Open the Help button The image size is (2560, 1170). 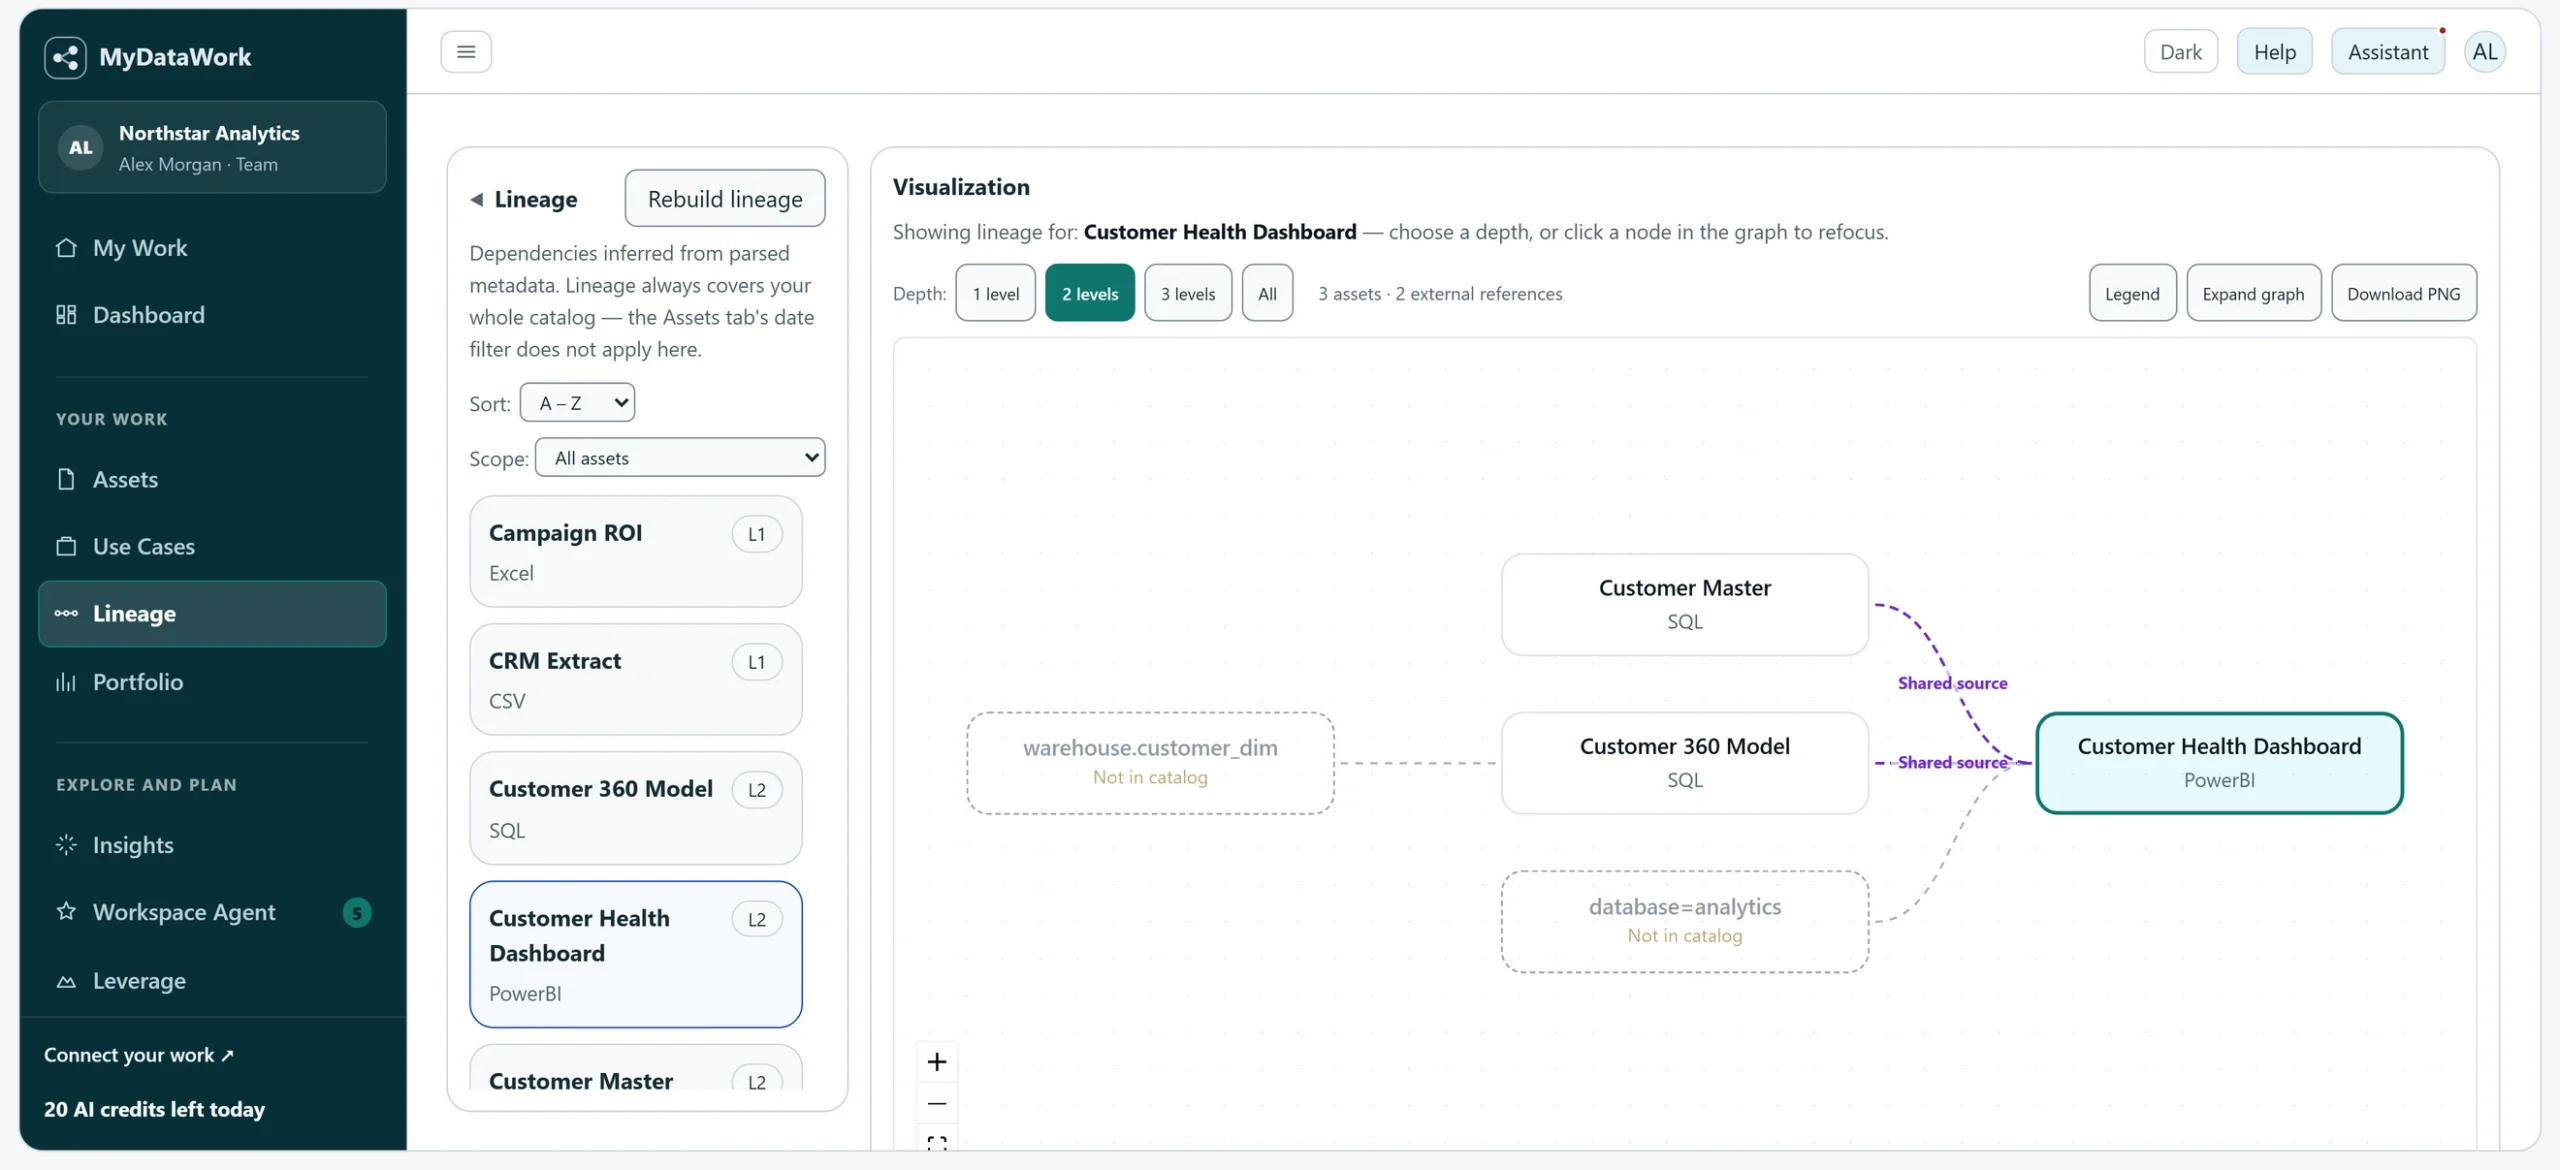tap(2275, 52)
